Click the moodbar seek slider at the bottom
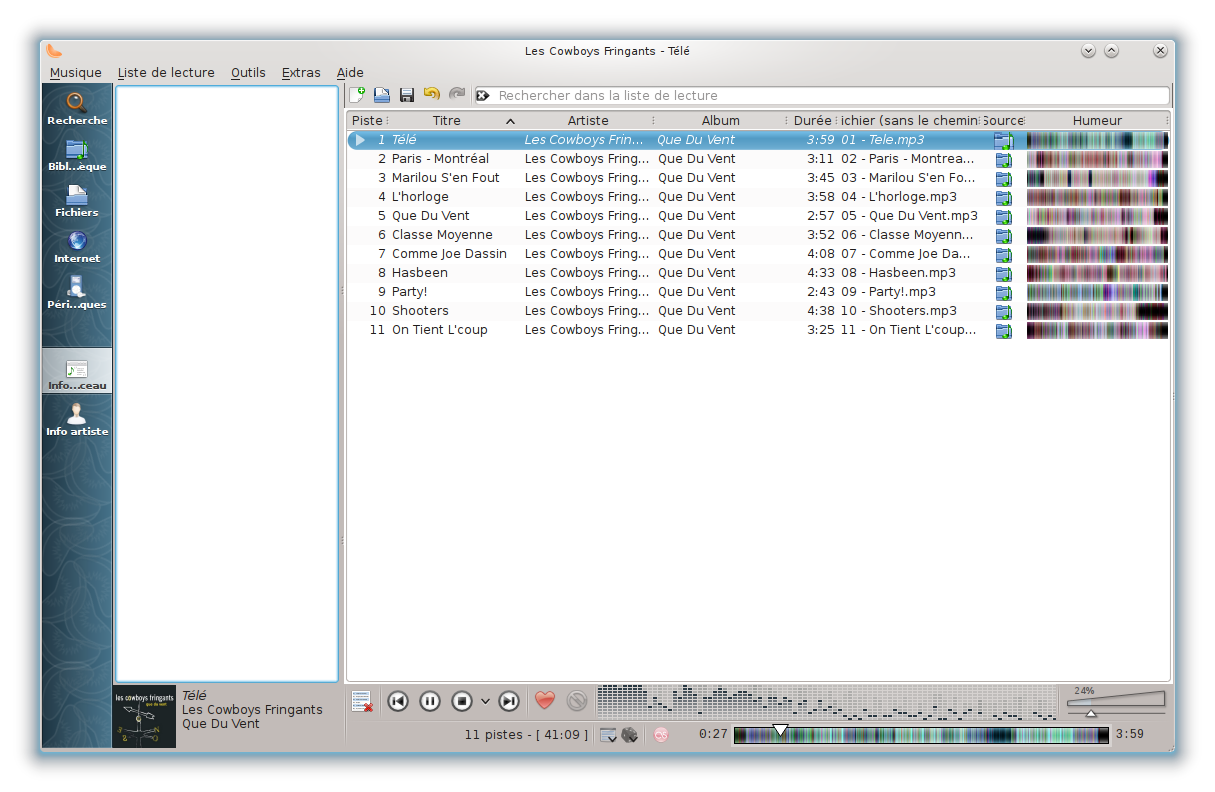This screenshot has width=1215, height=792. pyautogui.click(x=921, y=735)
